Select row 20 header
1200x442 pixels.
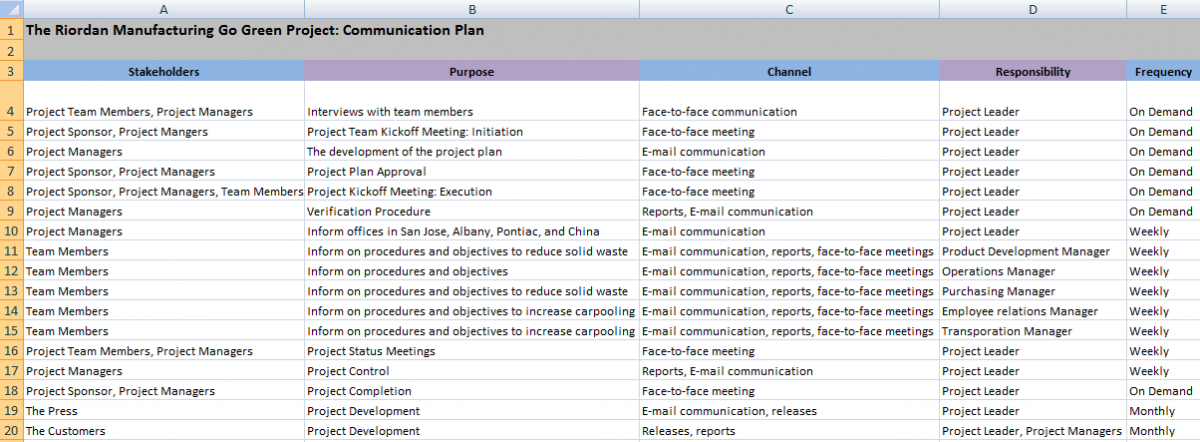[11, 431]
